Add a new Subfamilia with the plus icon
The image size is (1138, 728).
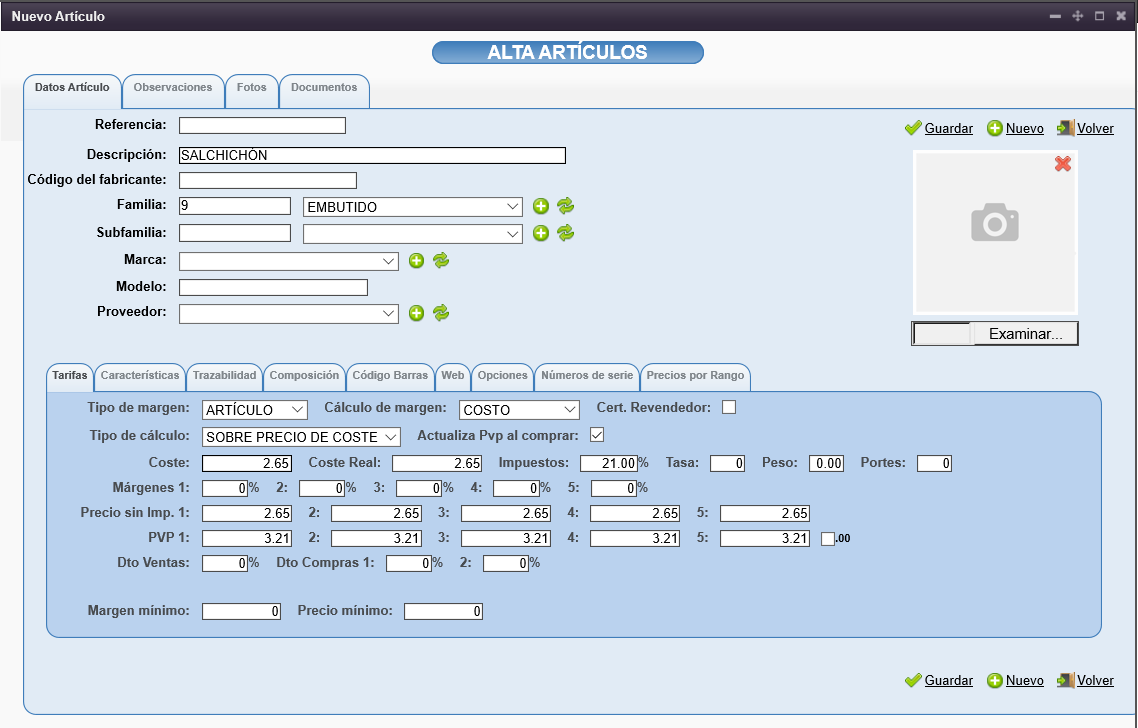541,233
